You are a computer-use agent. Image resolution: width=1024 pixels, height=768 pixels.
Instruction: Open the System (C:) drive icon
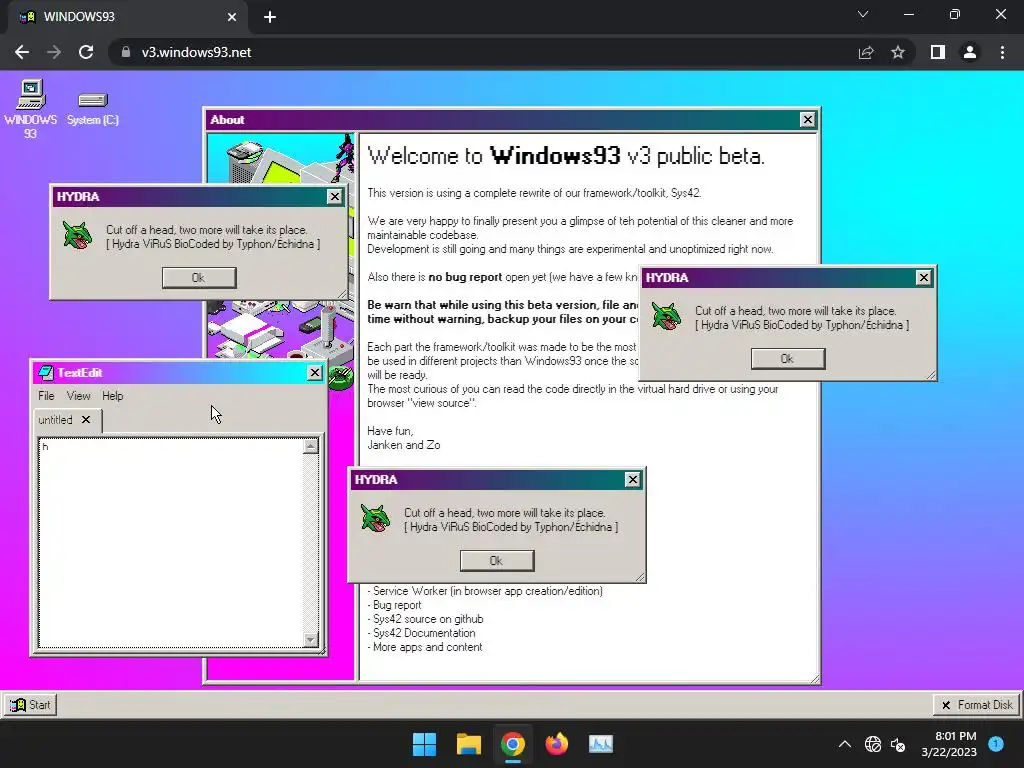[92, 108]
